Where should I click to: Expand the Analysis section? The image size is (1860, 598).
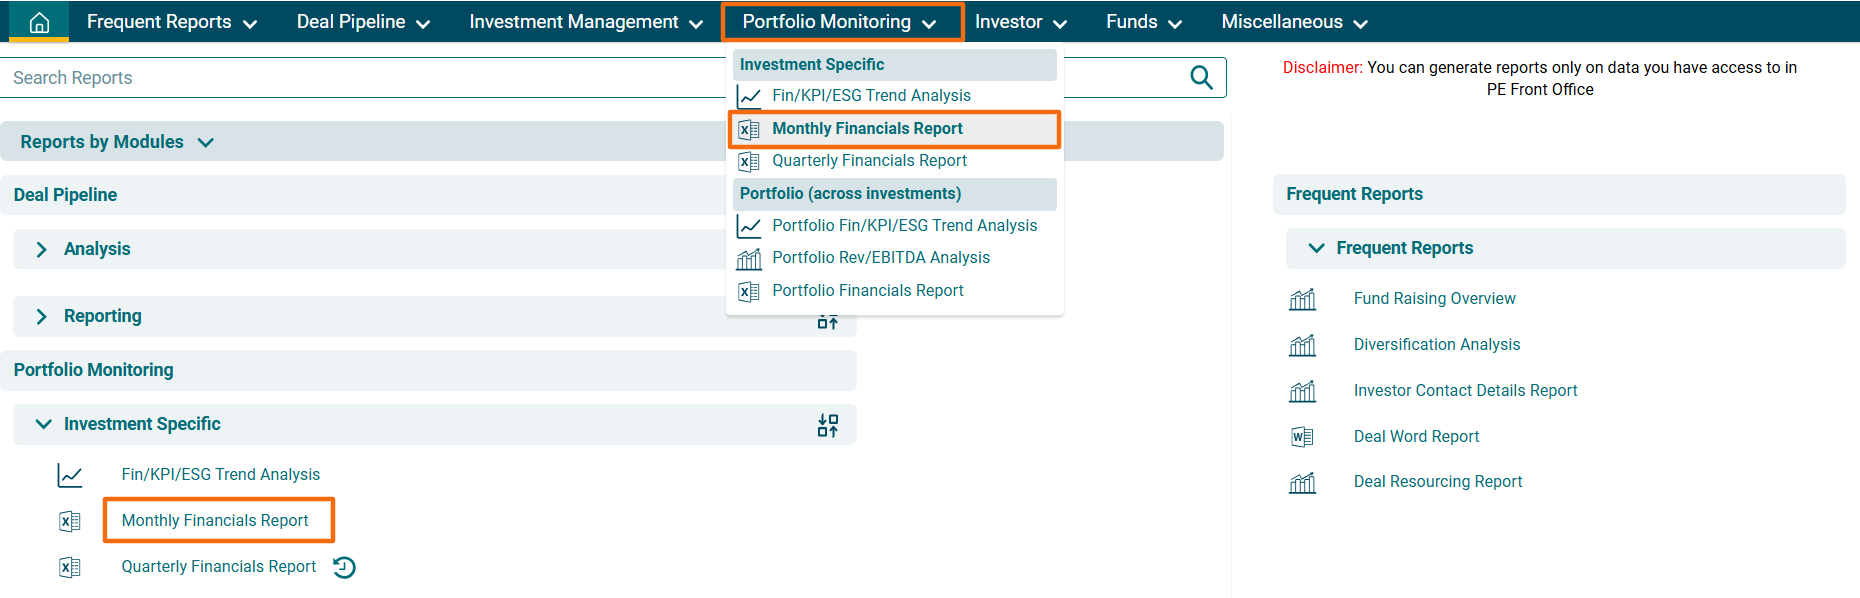[x=41, y=249]
